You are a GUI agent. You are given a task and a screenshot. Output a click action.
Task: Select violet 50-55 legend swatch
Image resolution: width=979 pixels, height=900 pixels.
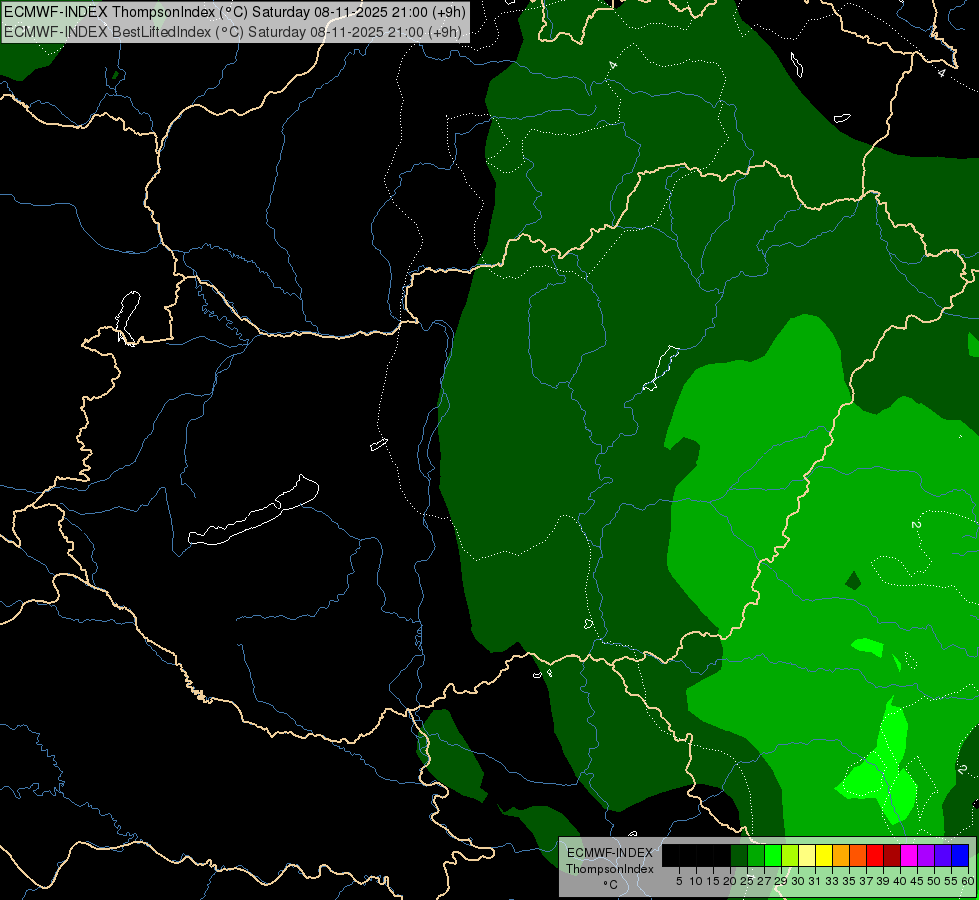tap(943, 855)
